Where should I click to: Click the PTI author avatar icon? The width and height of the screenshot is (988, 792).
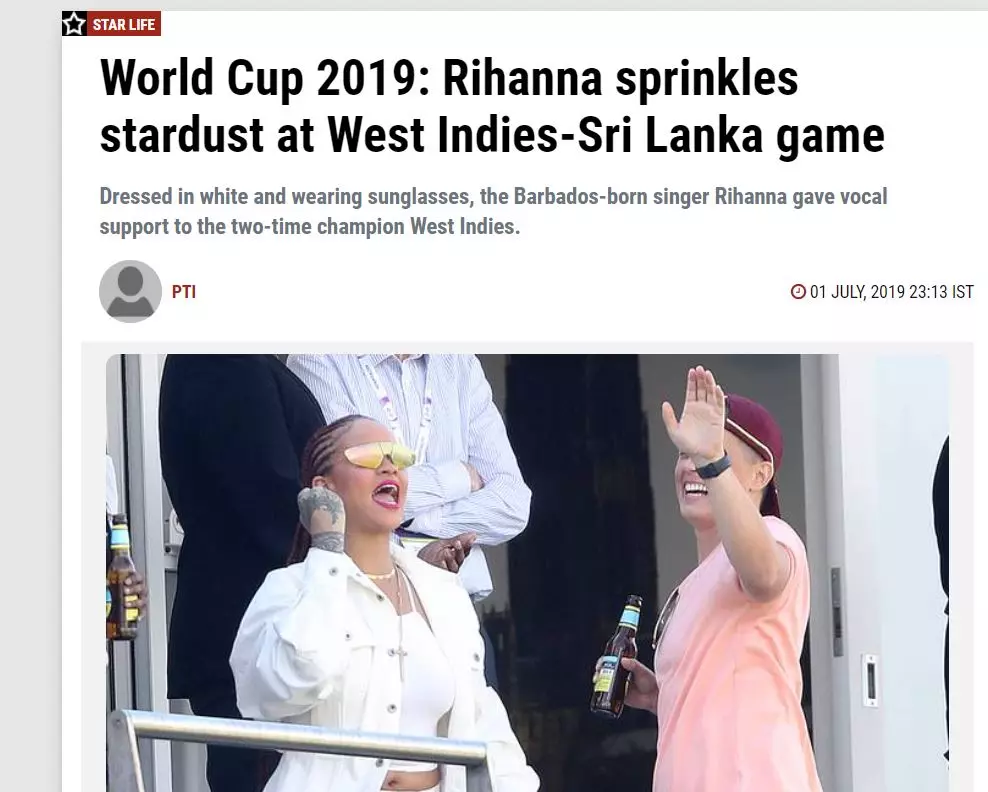coord(130,291)
